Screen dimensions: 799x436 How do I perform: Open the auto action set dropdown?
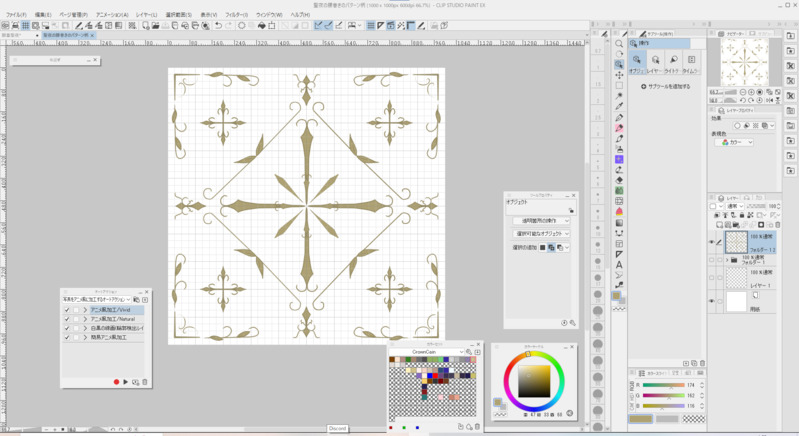click(96, 299)
